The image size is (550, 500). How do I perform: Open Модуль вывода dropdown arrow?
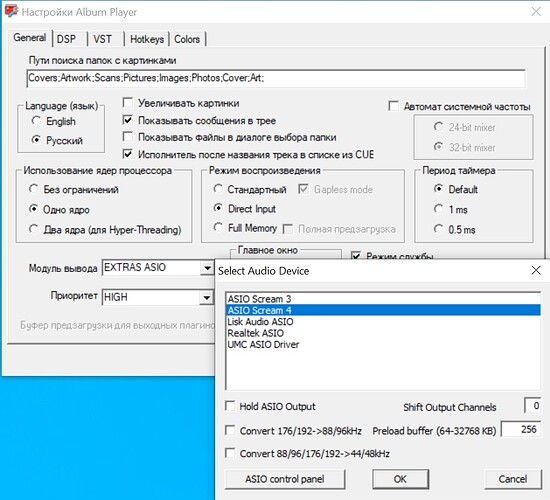point(207,268)
